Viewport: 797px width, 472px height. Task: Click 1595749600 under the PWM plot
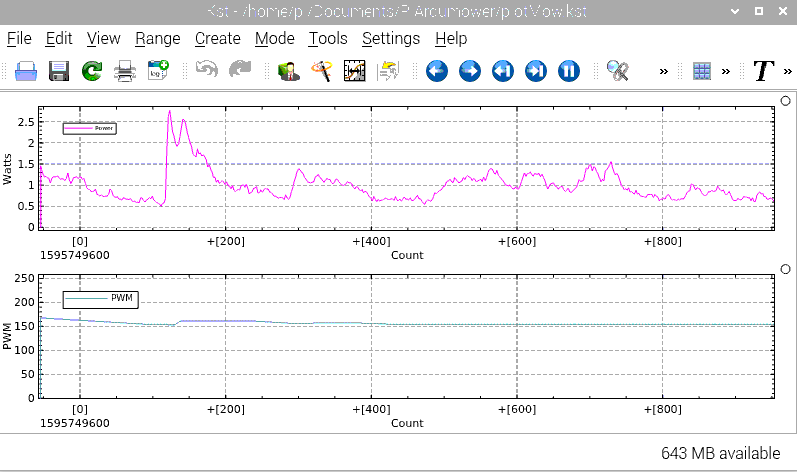point(75,423)
